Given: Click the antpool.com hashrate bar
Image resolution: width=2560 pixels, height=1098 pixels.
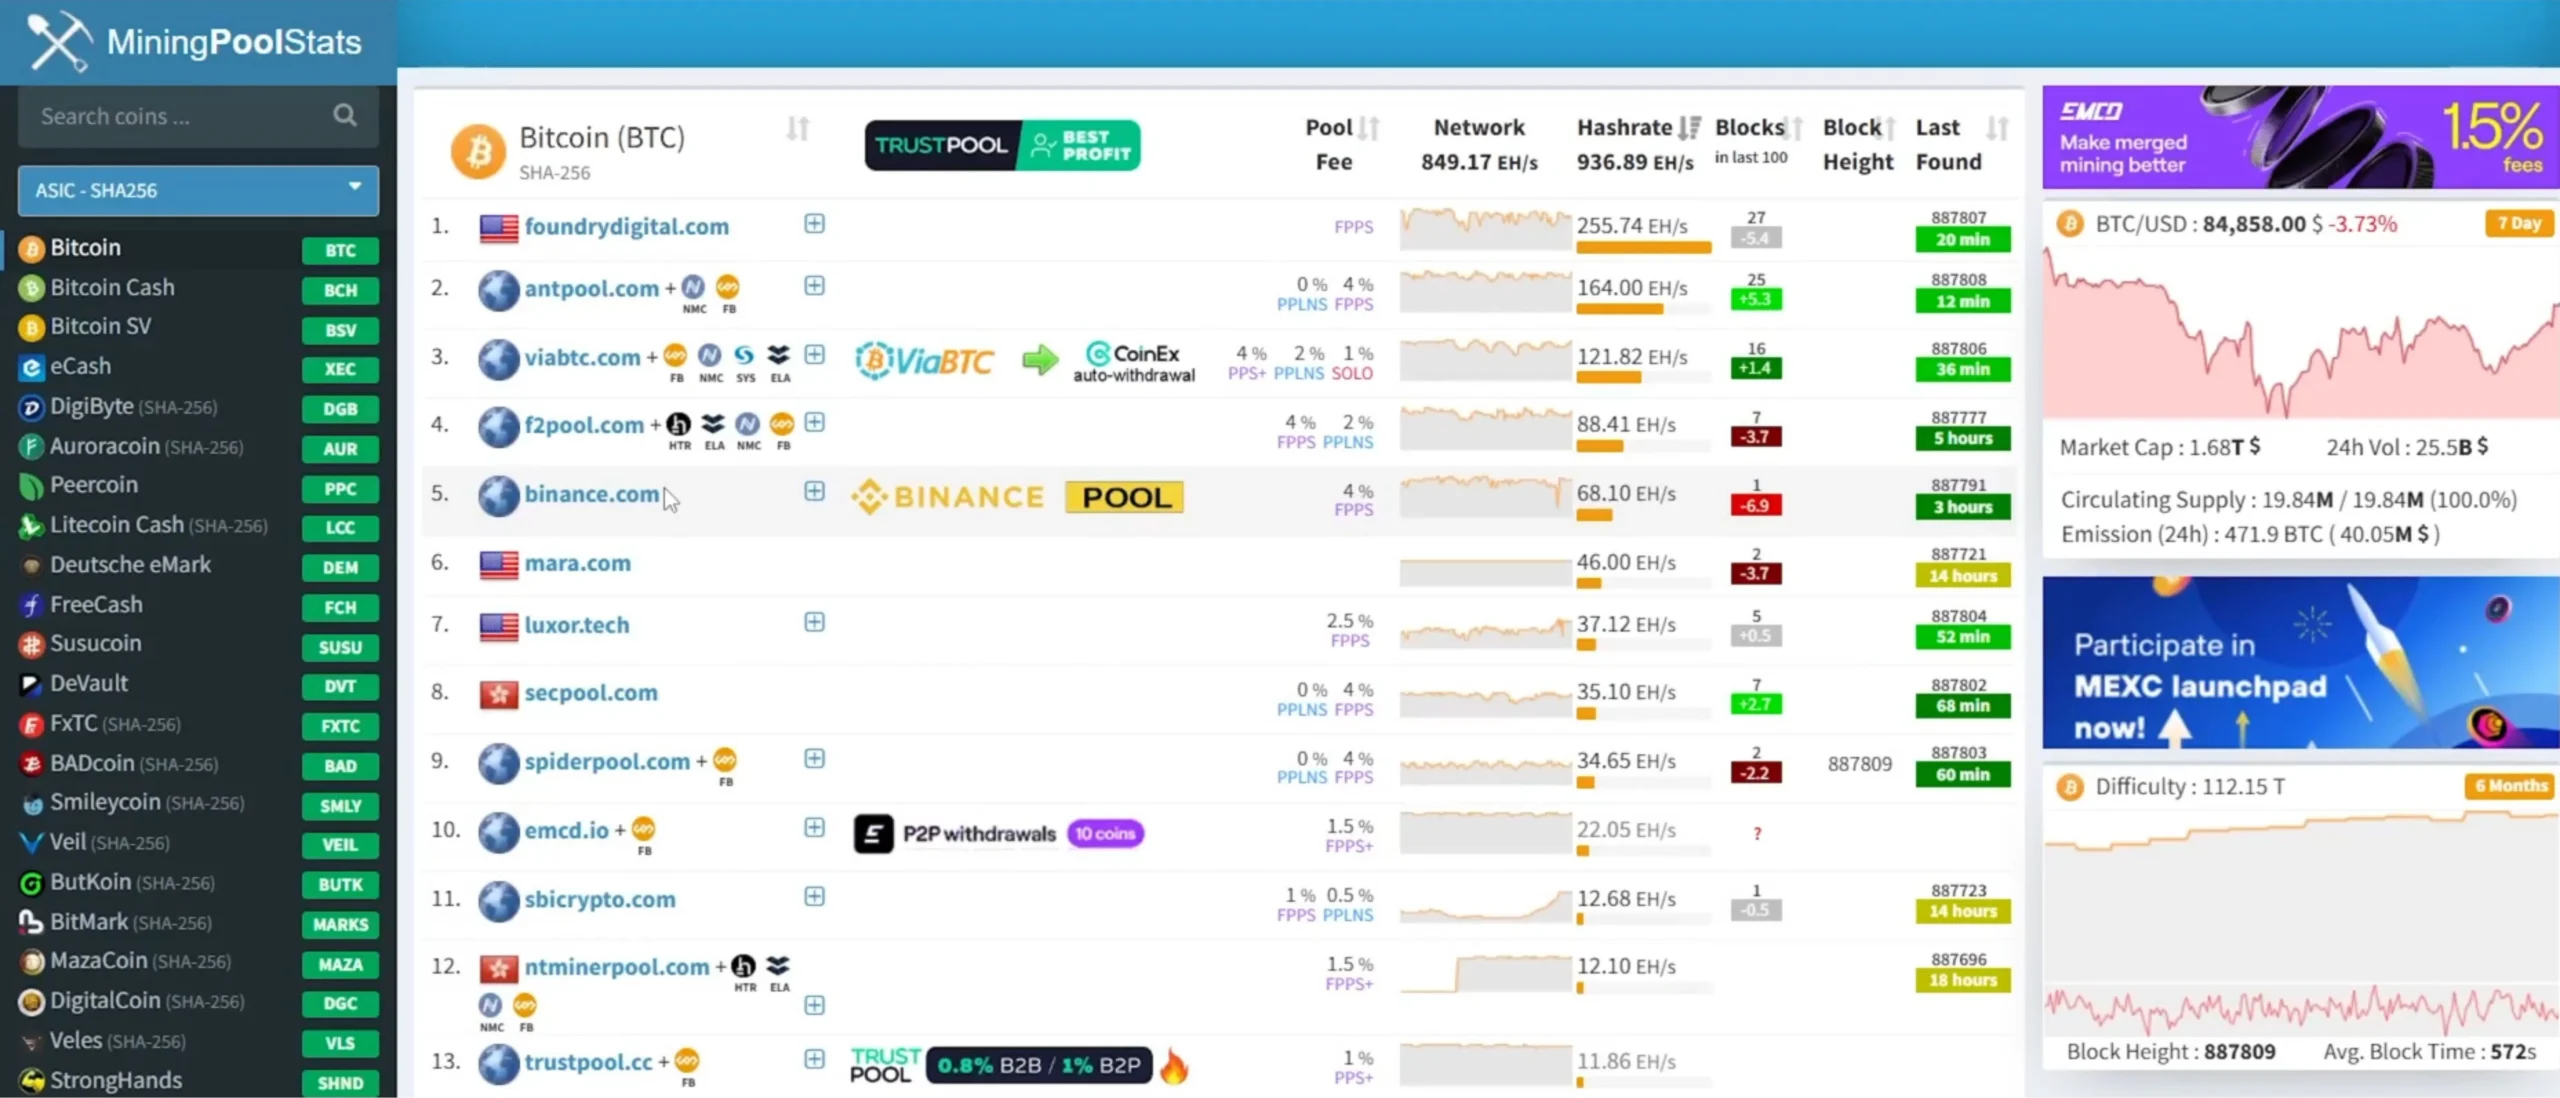Looking at the screenshot, I should 1644,309.
